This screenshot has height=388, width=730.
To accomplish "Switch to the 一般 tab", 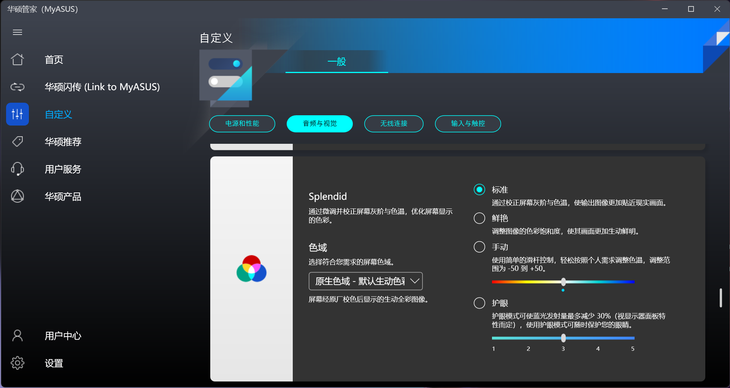I will pos(337,61).
